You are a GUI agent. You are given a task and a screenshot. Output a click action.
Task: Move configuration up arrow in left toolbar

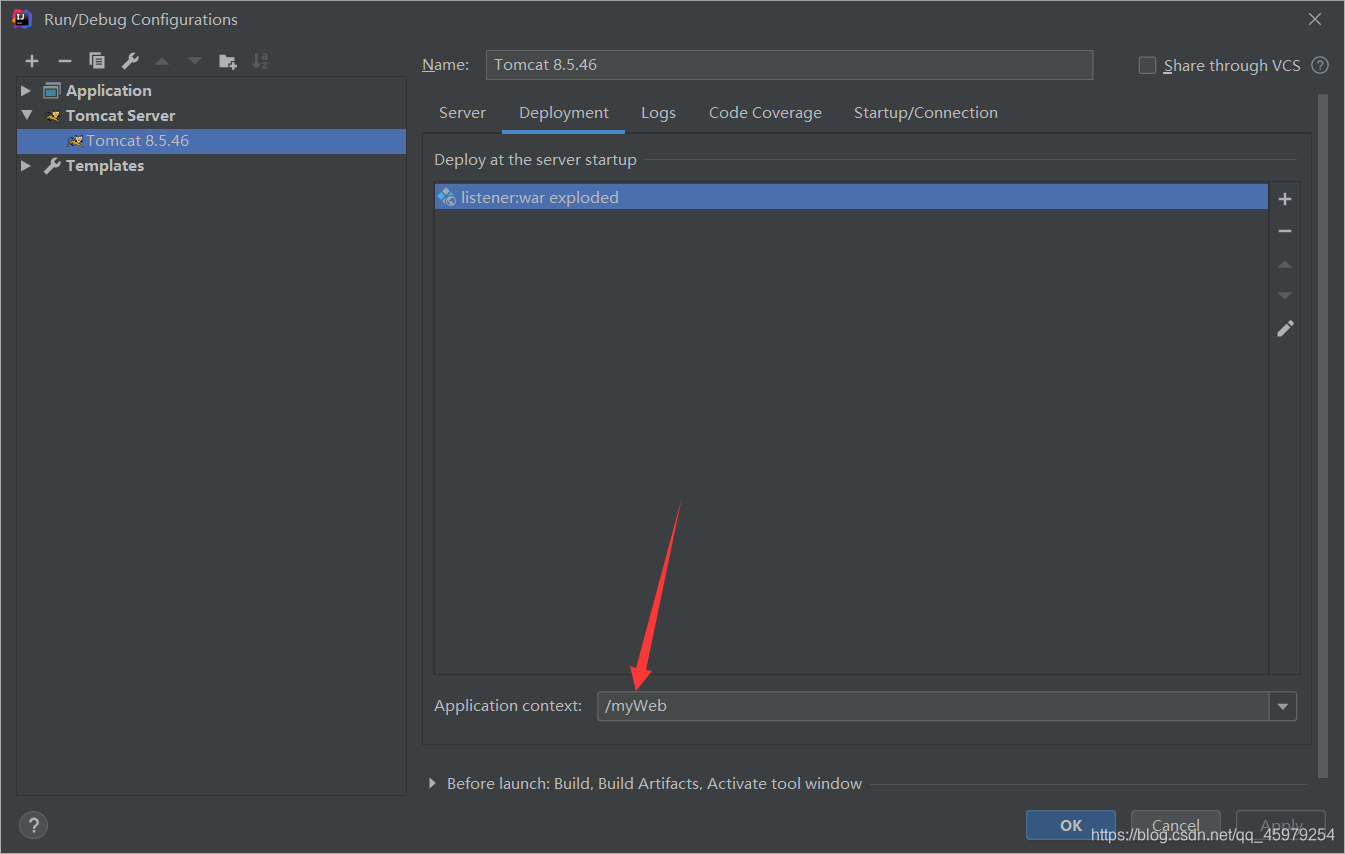click(162, 62)
